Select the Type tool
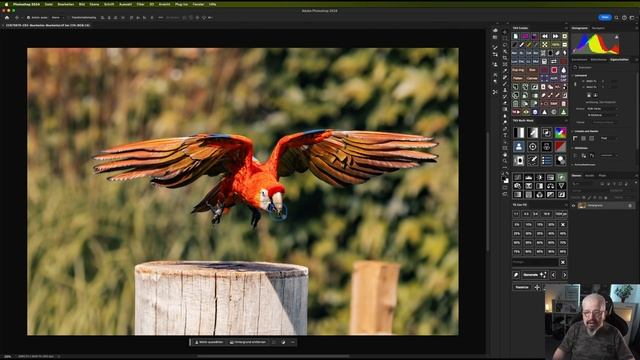The height and width of the screenshot is (360, 640). 505,135
